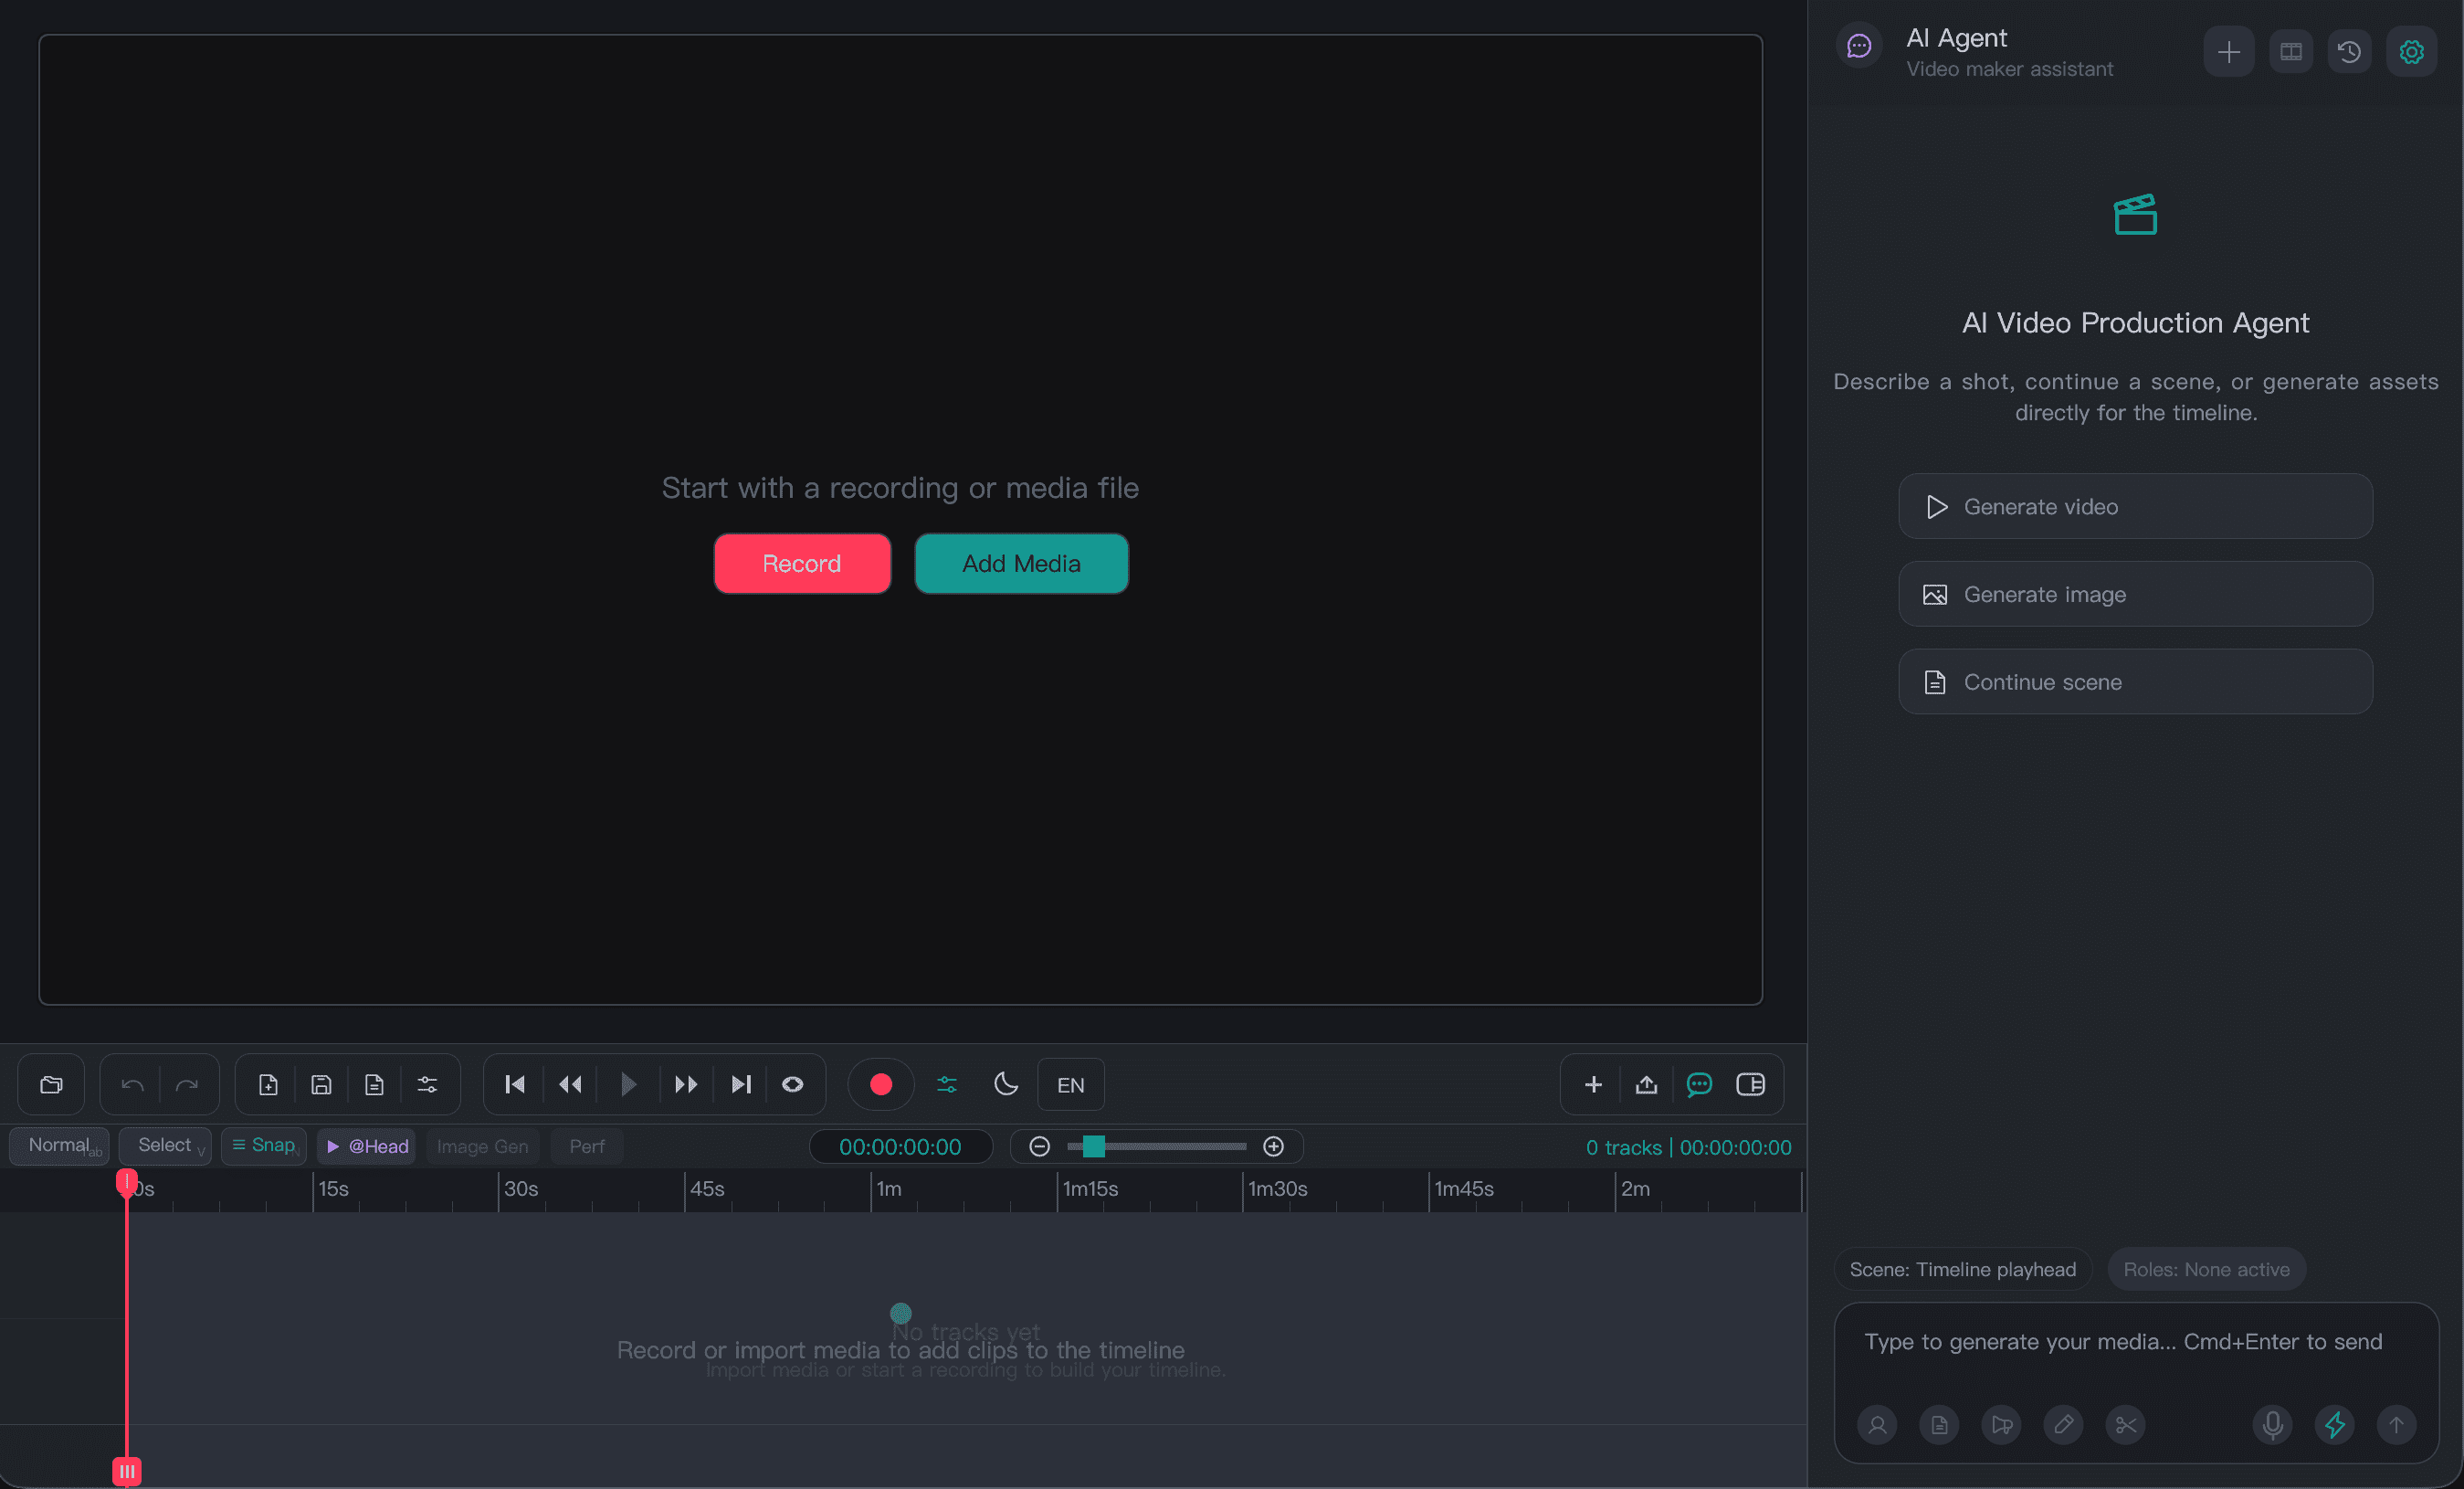Click the 00:00:00:00 timecode field
2464x1489 pixels.
click(x=900, y=1147)
